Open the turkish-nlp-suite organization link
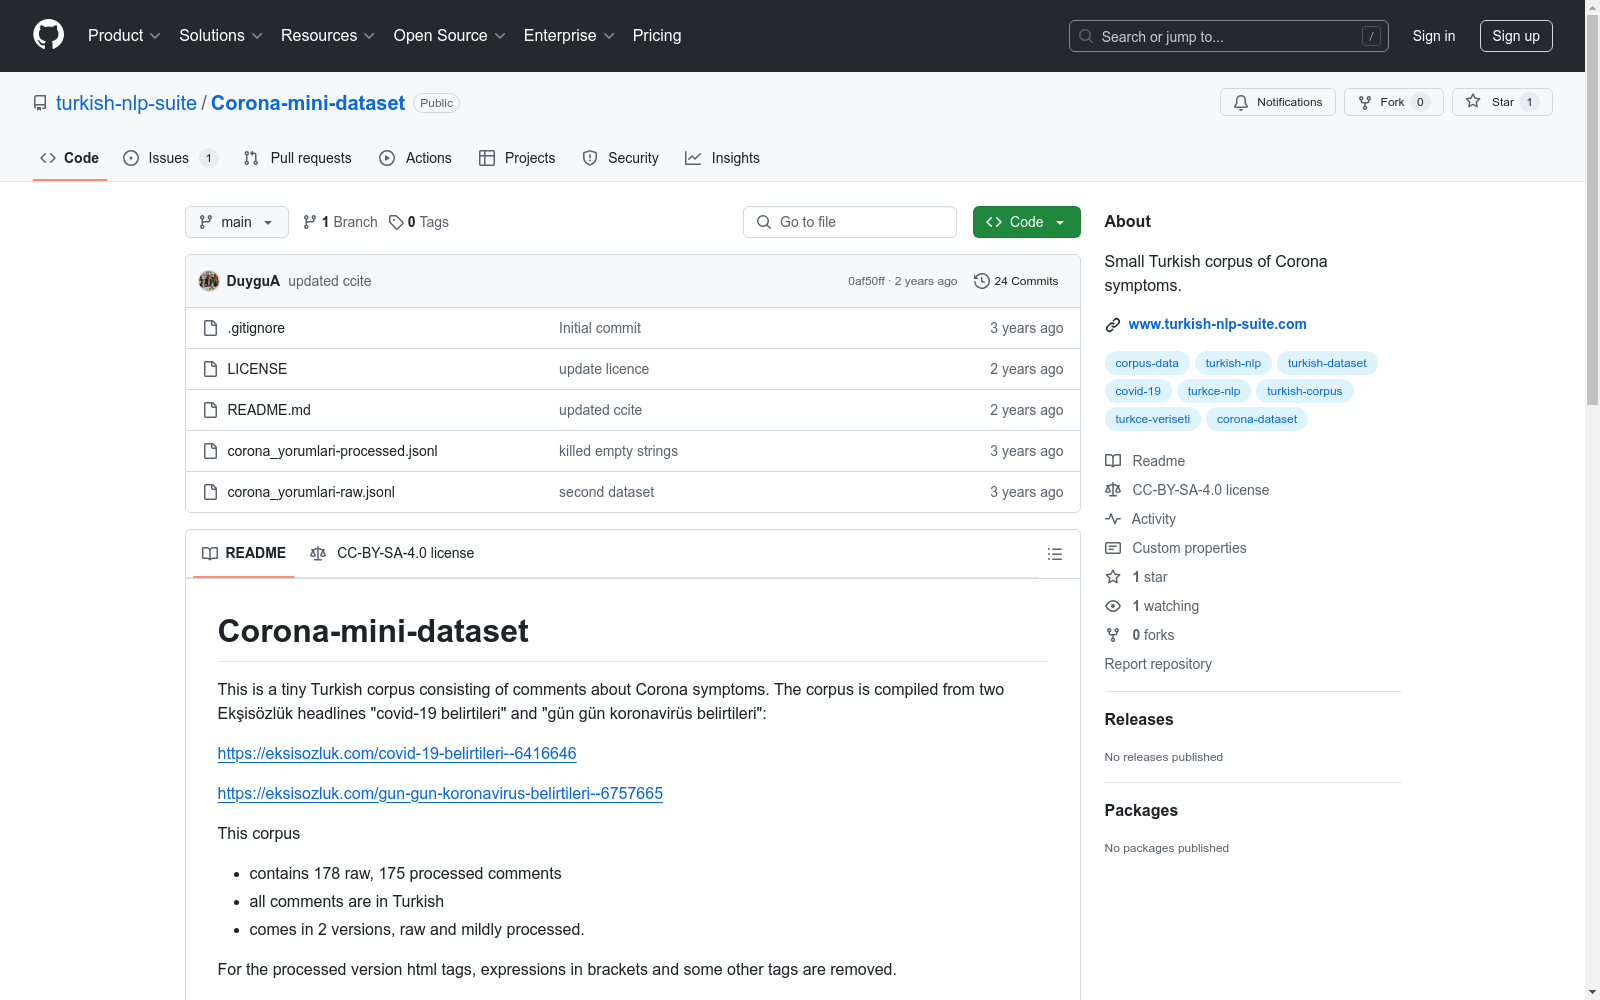The height and width of the screenshot is (1000, 1600). [126, 103]
